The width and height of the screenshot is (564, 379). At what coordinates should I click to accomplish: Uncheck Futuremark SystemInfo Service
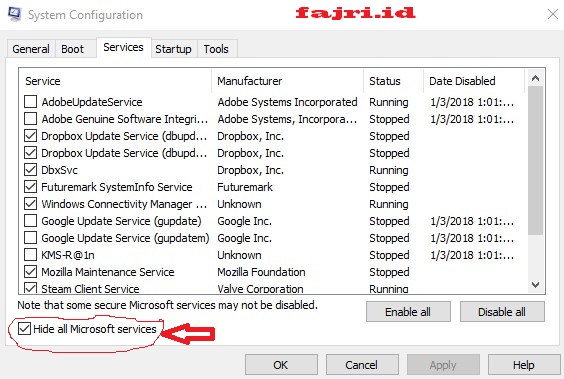(x=31, y=187)
